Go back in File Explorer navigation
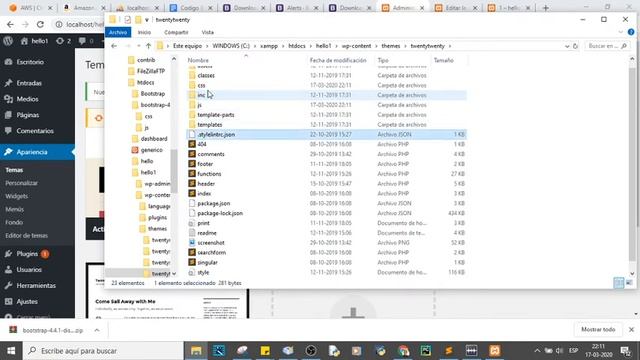Viewport: 640px width, 360px height. pos(114,46)
